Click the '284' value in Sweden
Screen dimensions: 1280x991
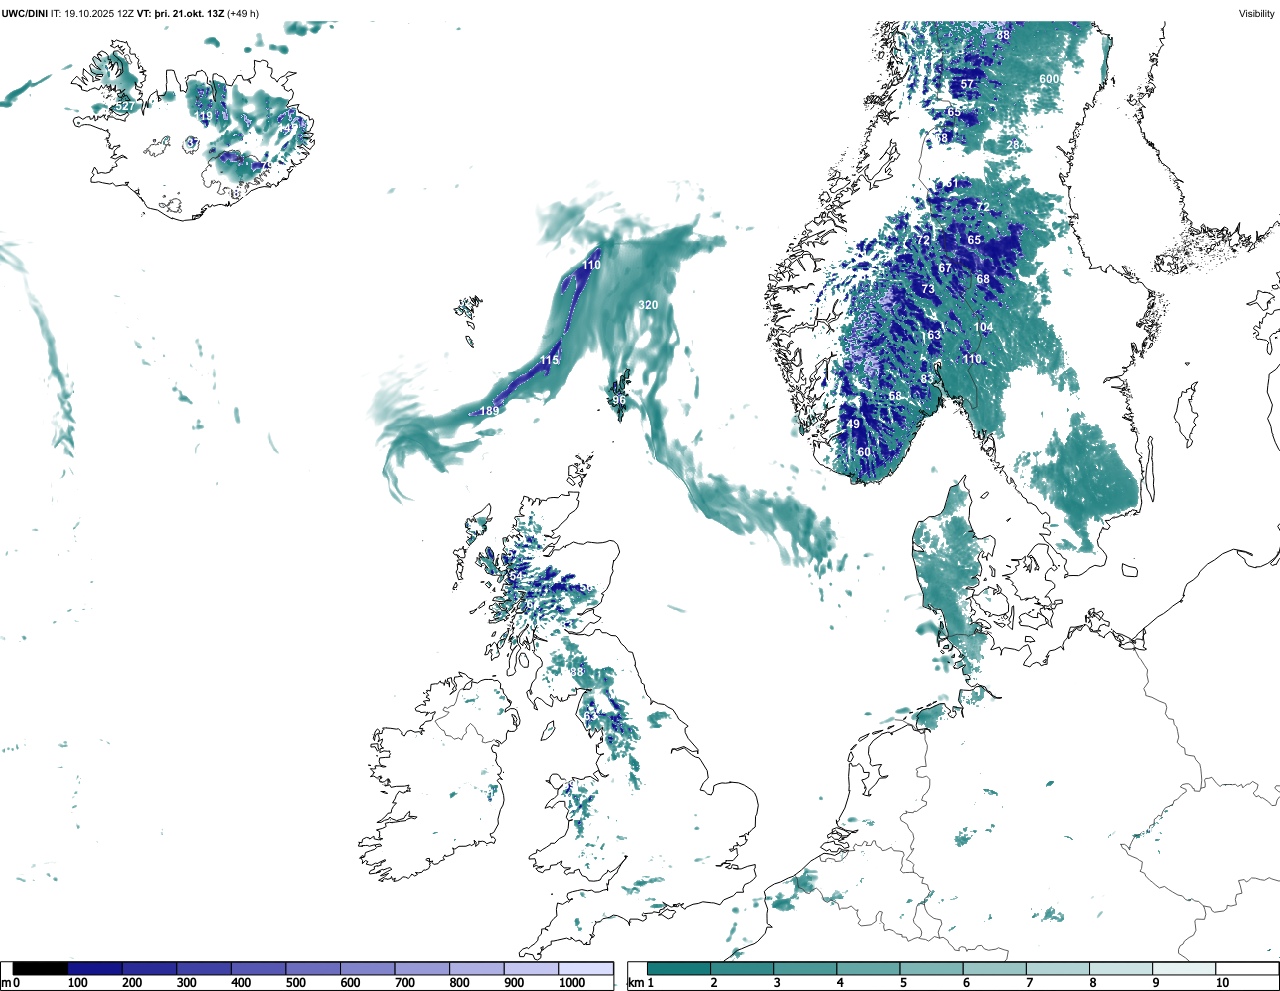click(x=1015, y=145)
